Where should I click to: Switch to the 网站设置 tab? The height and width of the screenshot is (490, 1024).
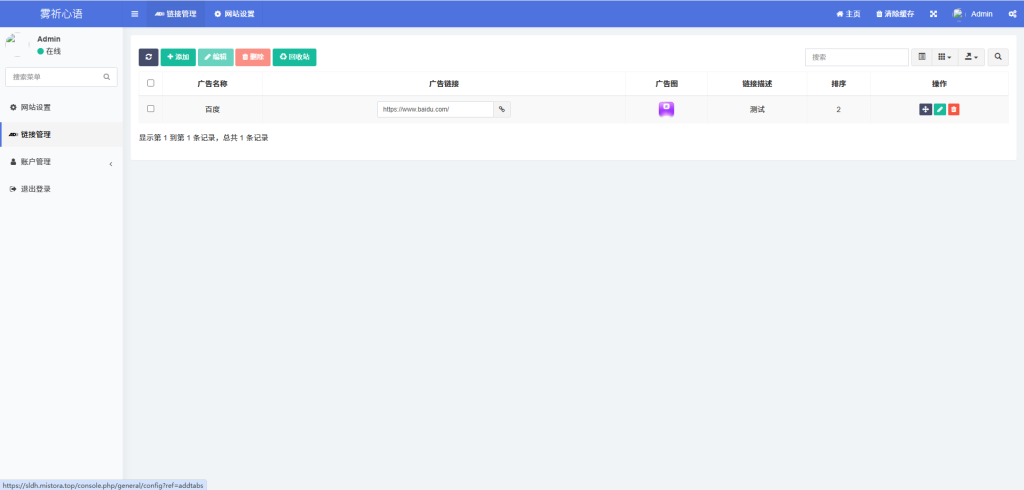click(x=234, y=14)
